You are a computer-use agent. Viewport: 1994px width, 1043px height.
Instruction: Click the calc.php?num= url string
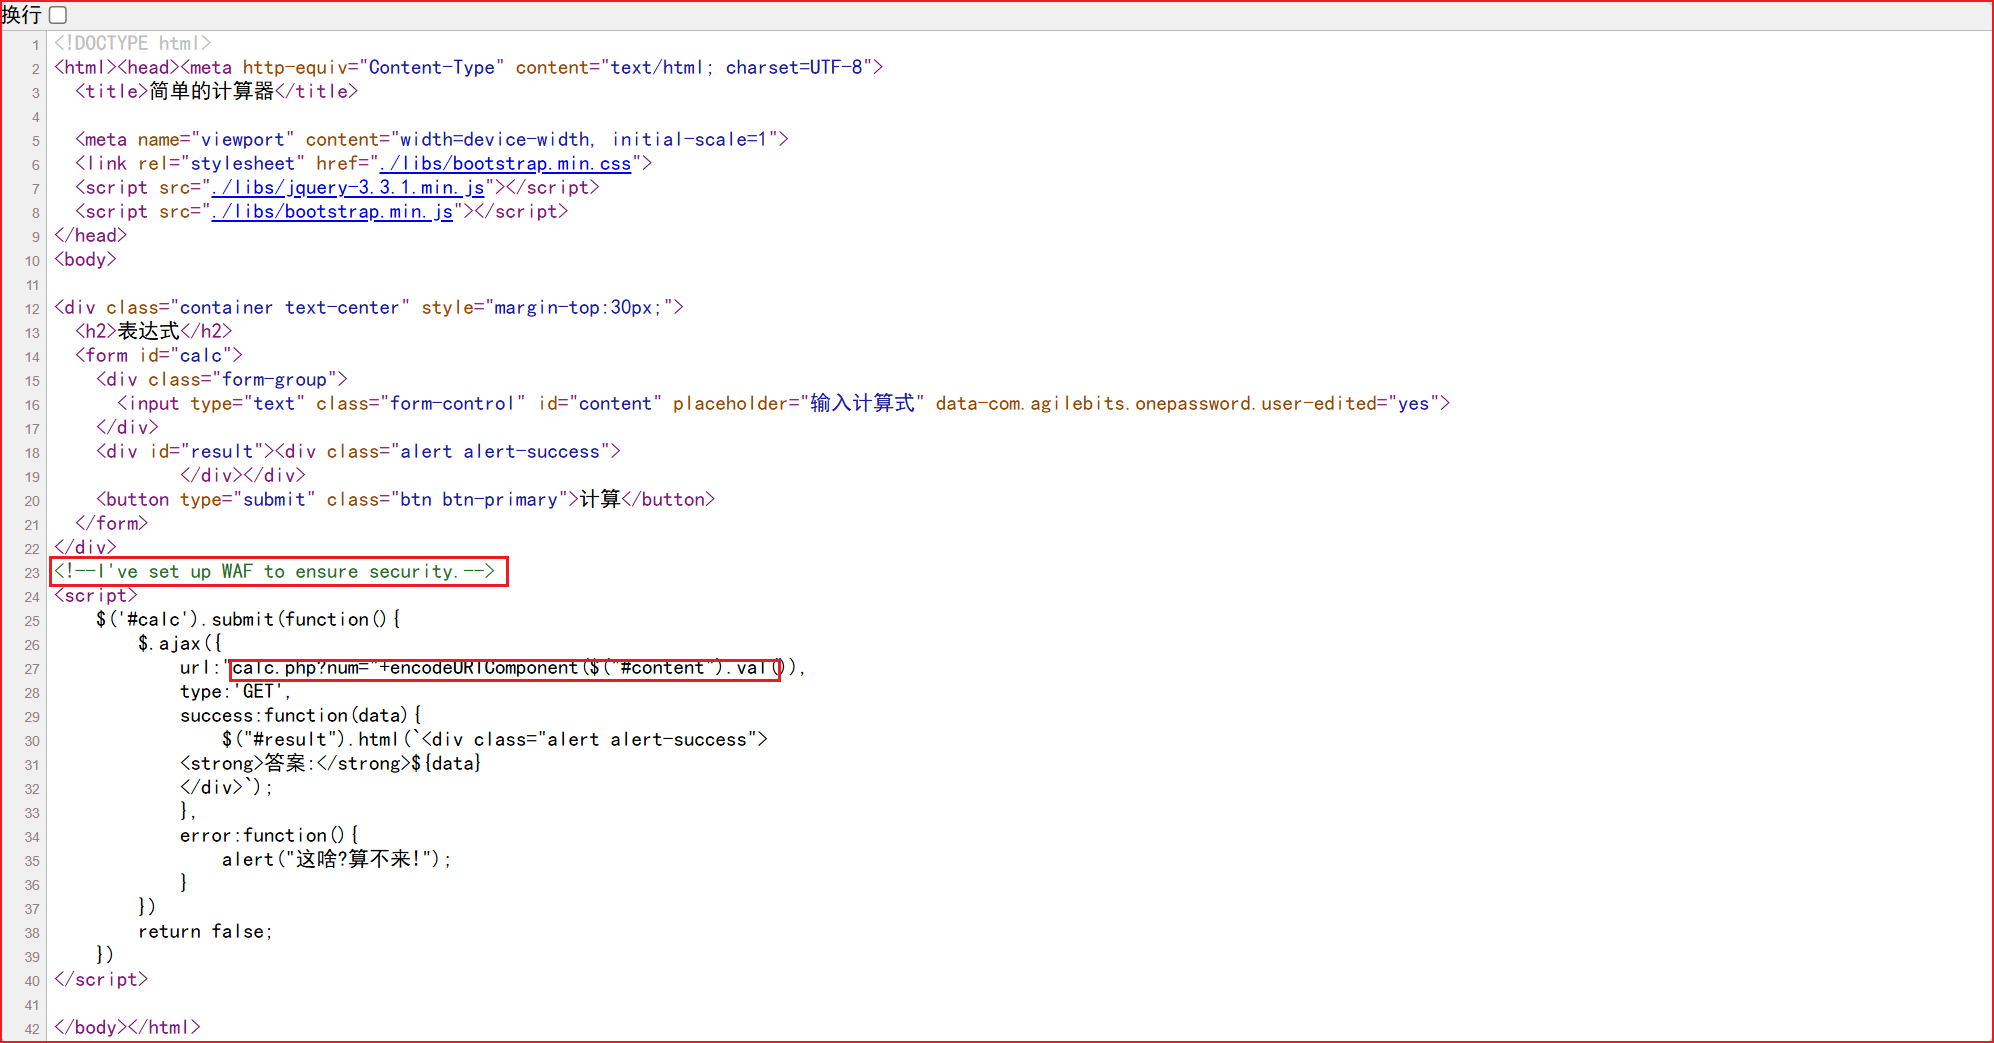pyautogui.click(x=303, y=667)
